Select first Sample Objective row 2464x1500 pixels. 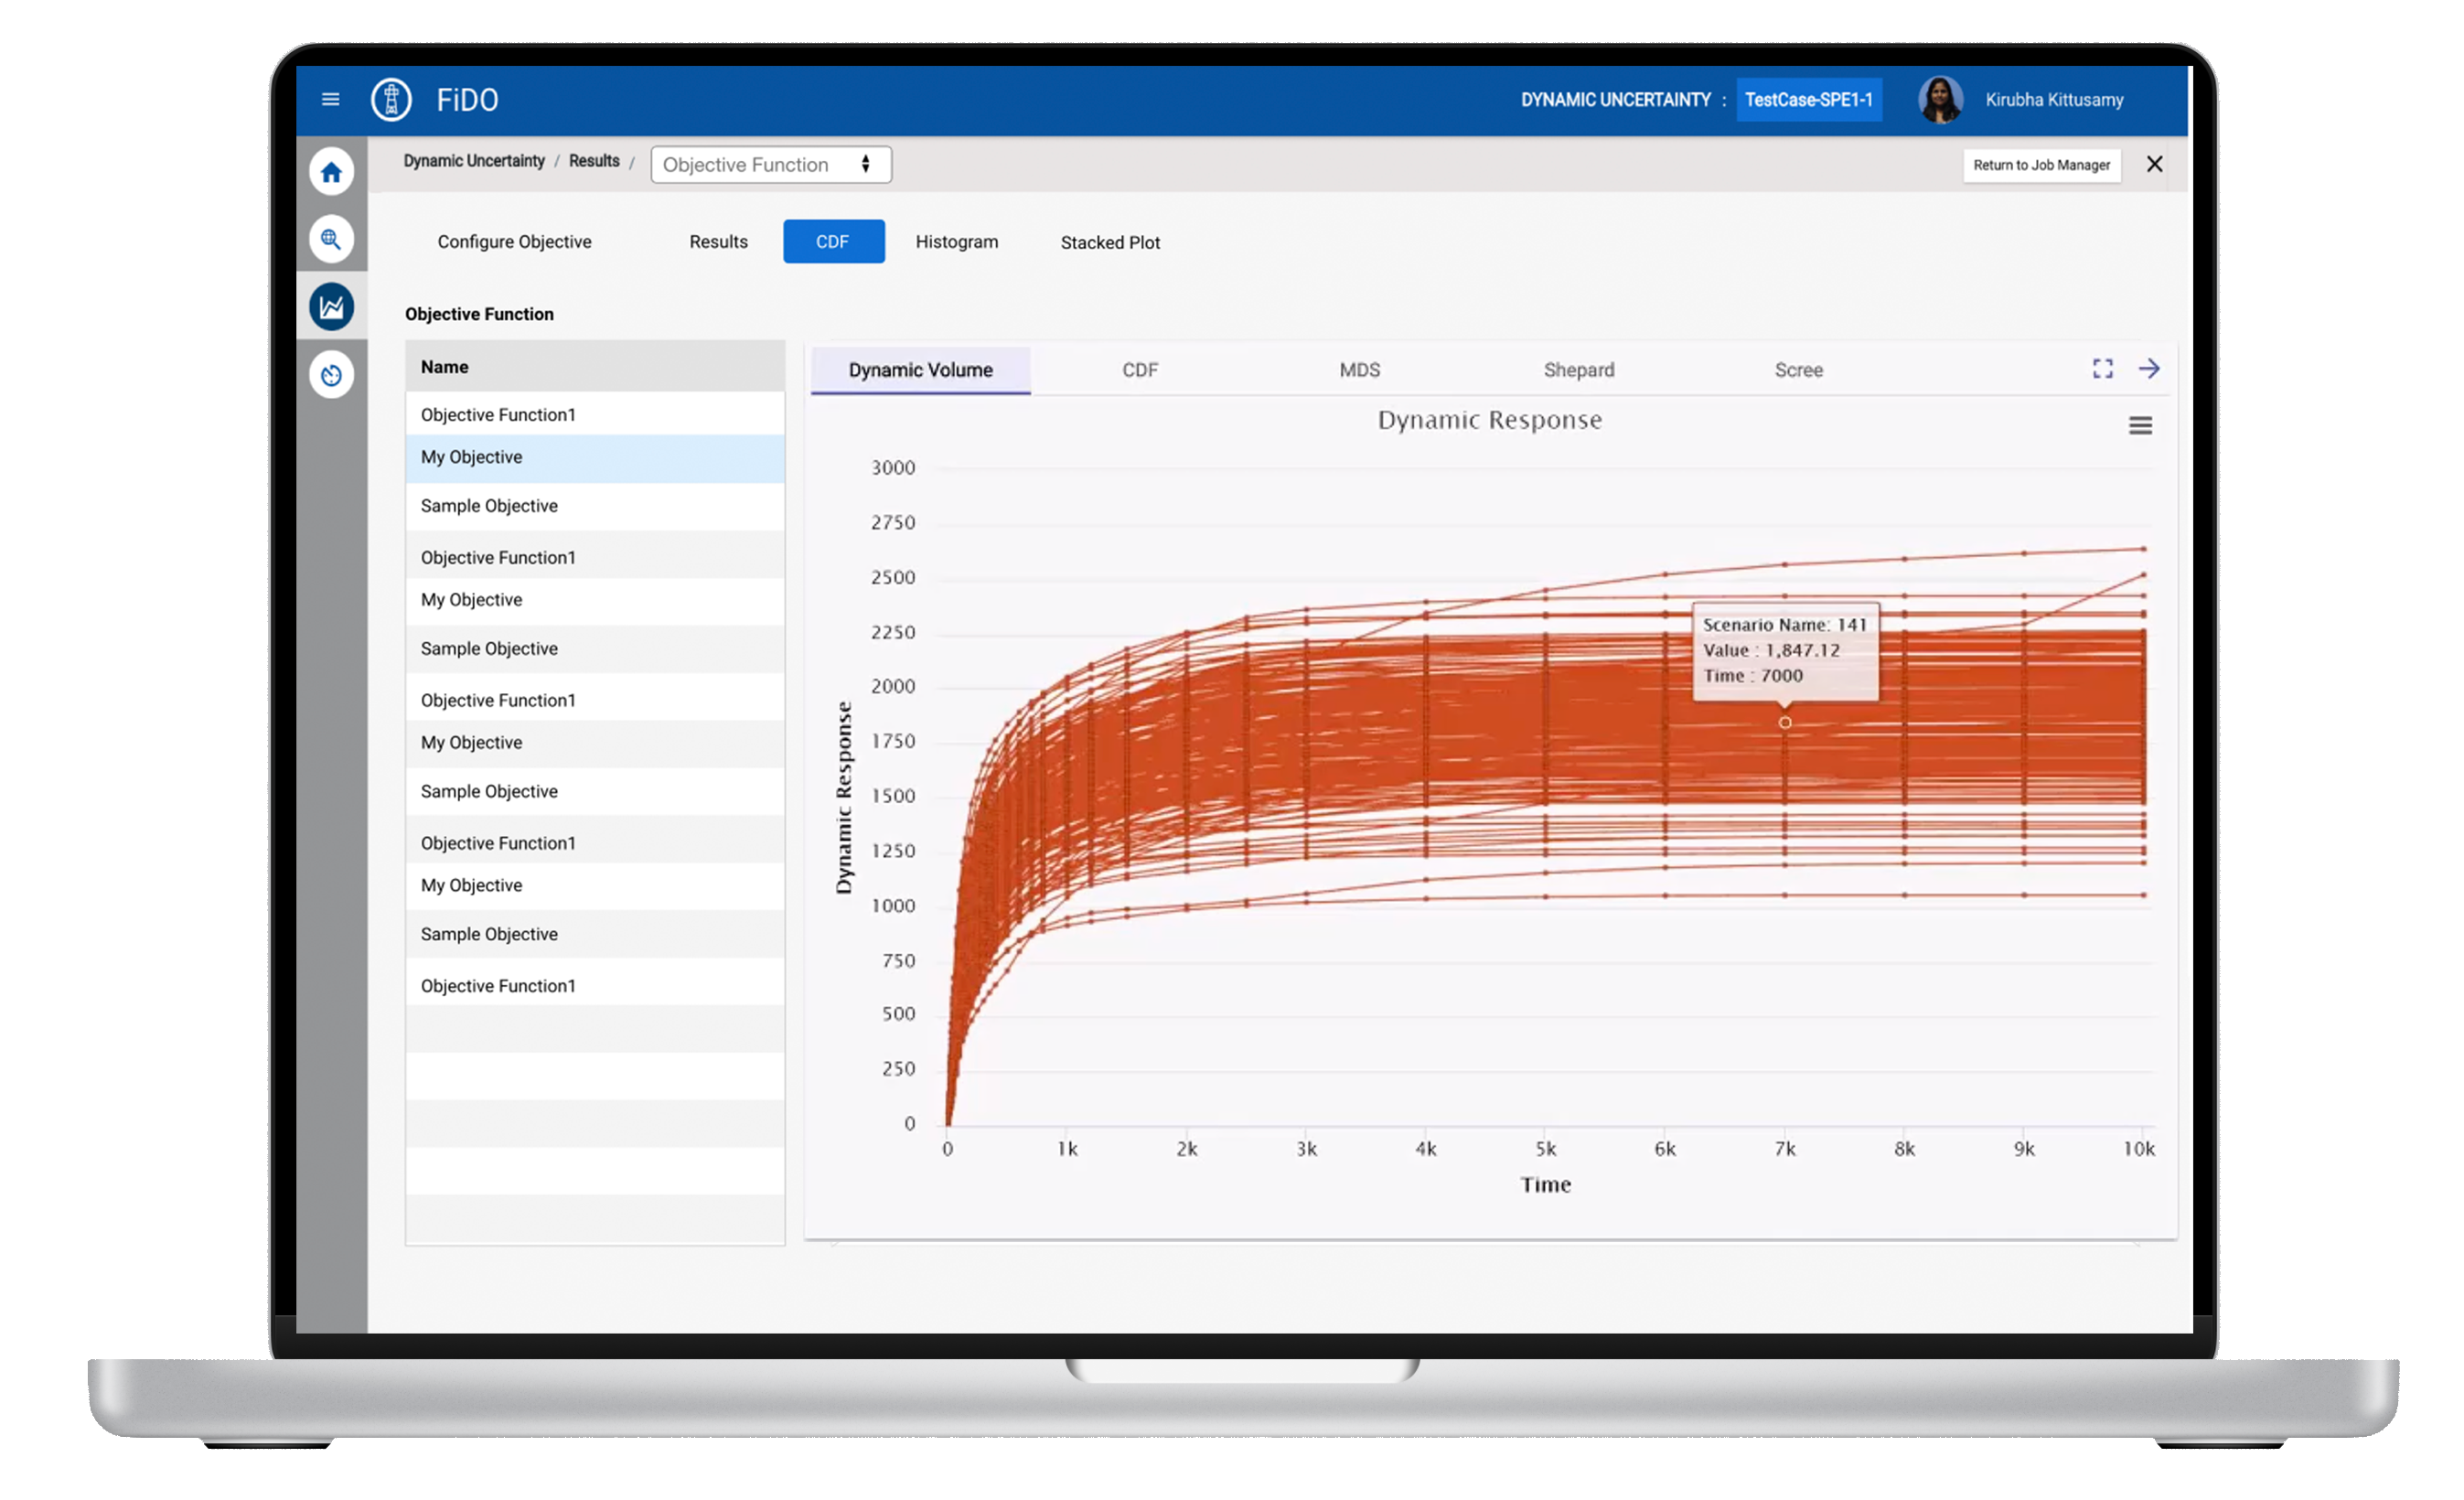point(489,506)
